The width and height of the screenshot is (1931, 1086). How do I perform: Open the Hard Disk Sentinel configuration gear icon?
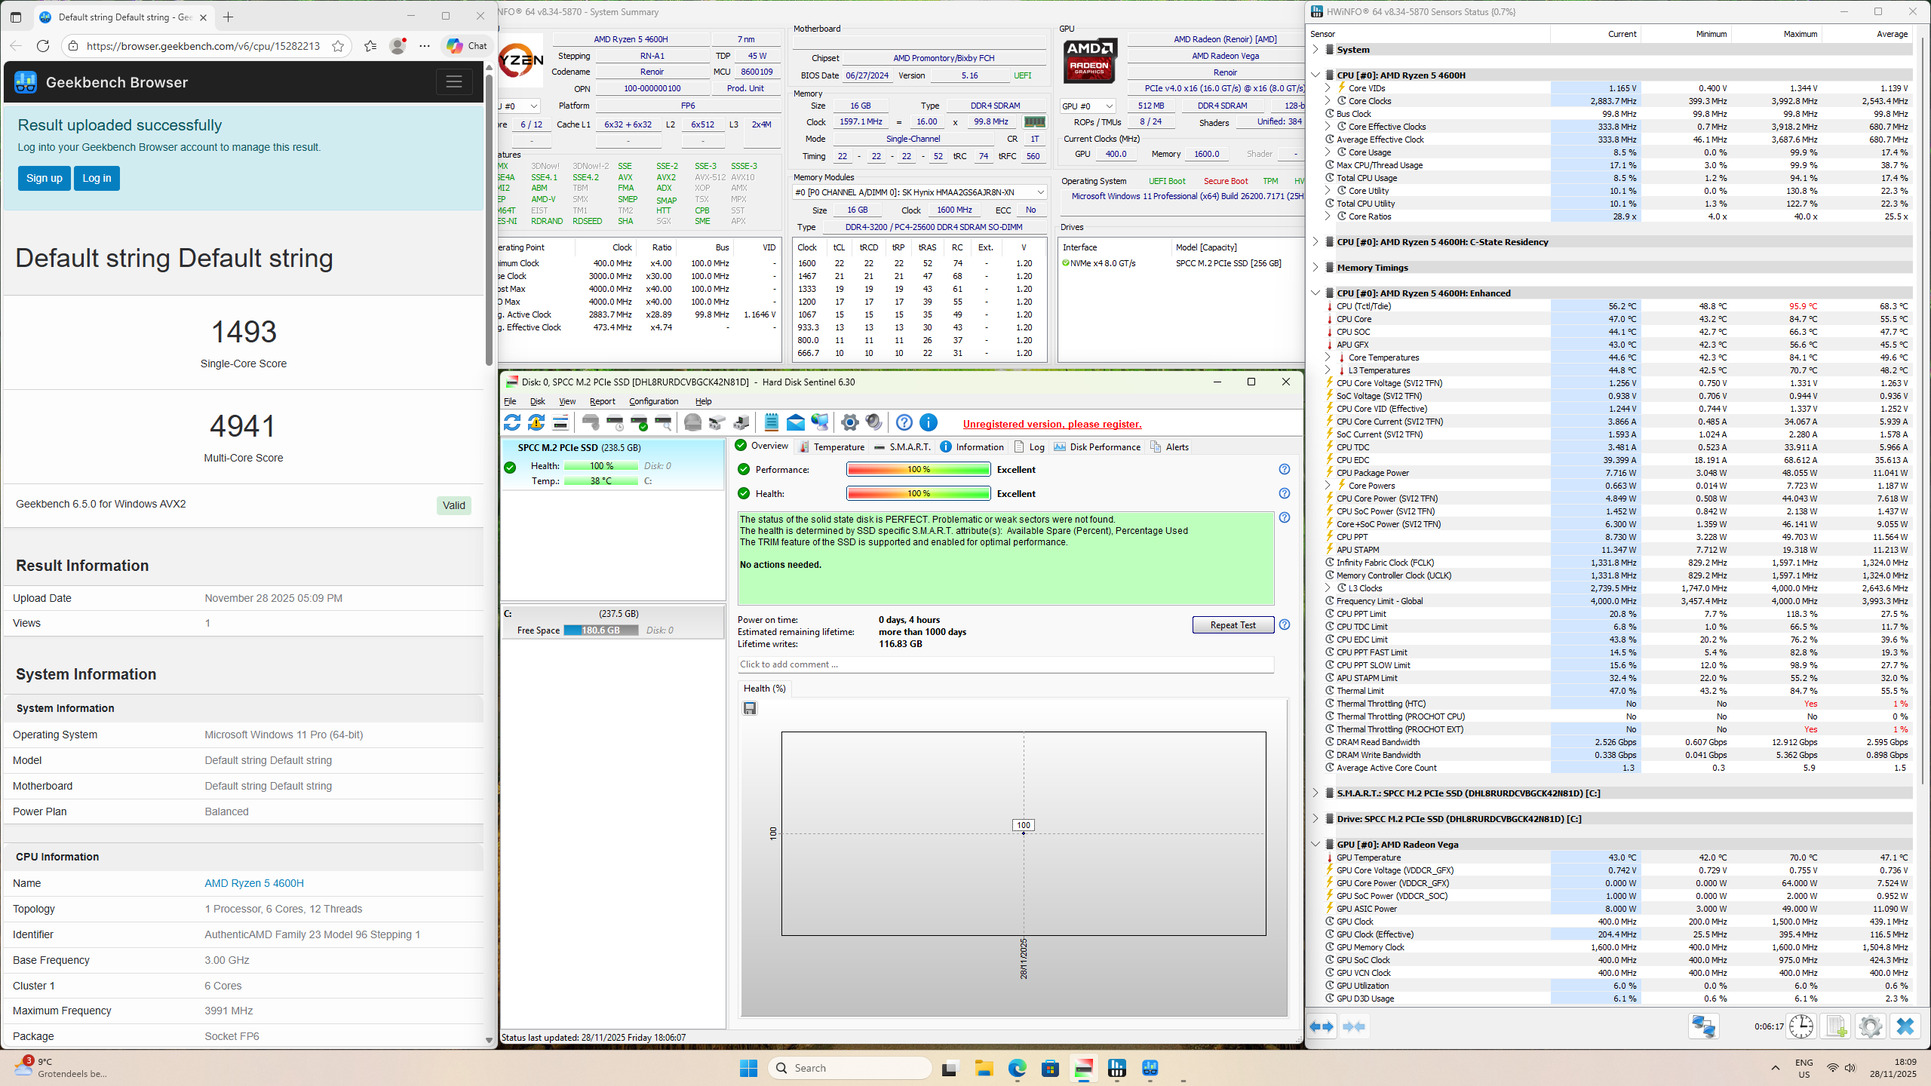pos(849,423)
